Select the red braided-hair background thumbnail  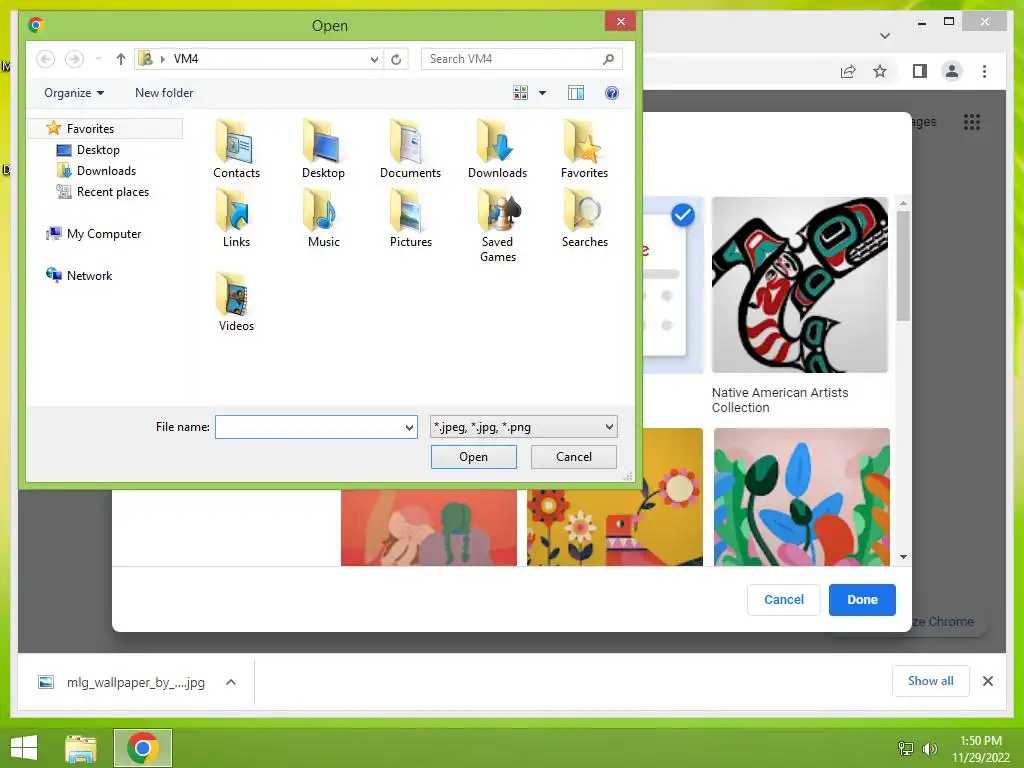click(x=428, y=528)
